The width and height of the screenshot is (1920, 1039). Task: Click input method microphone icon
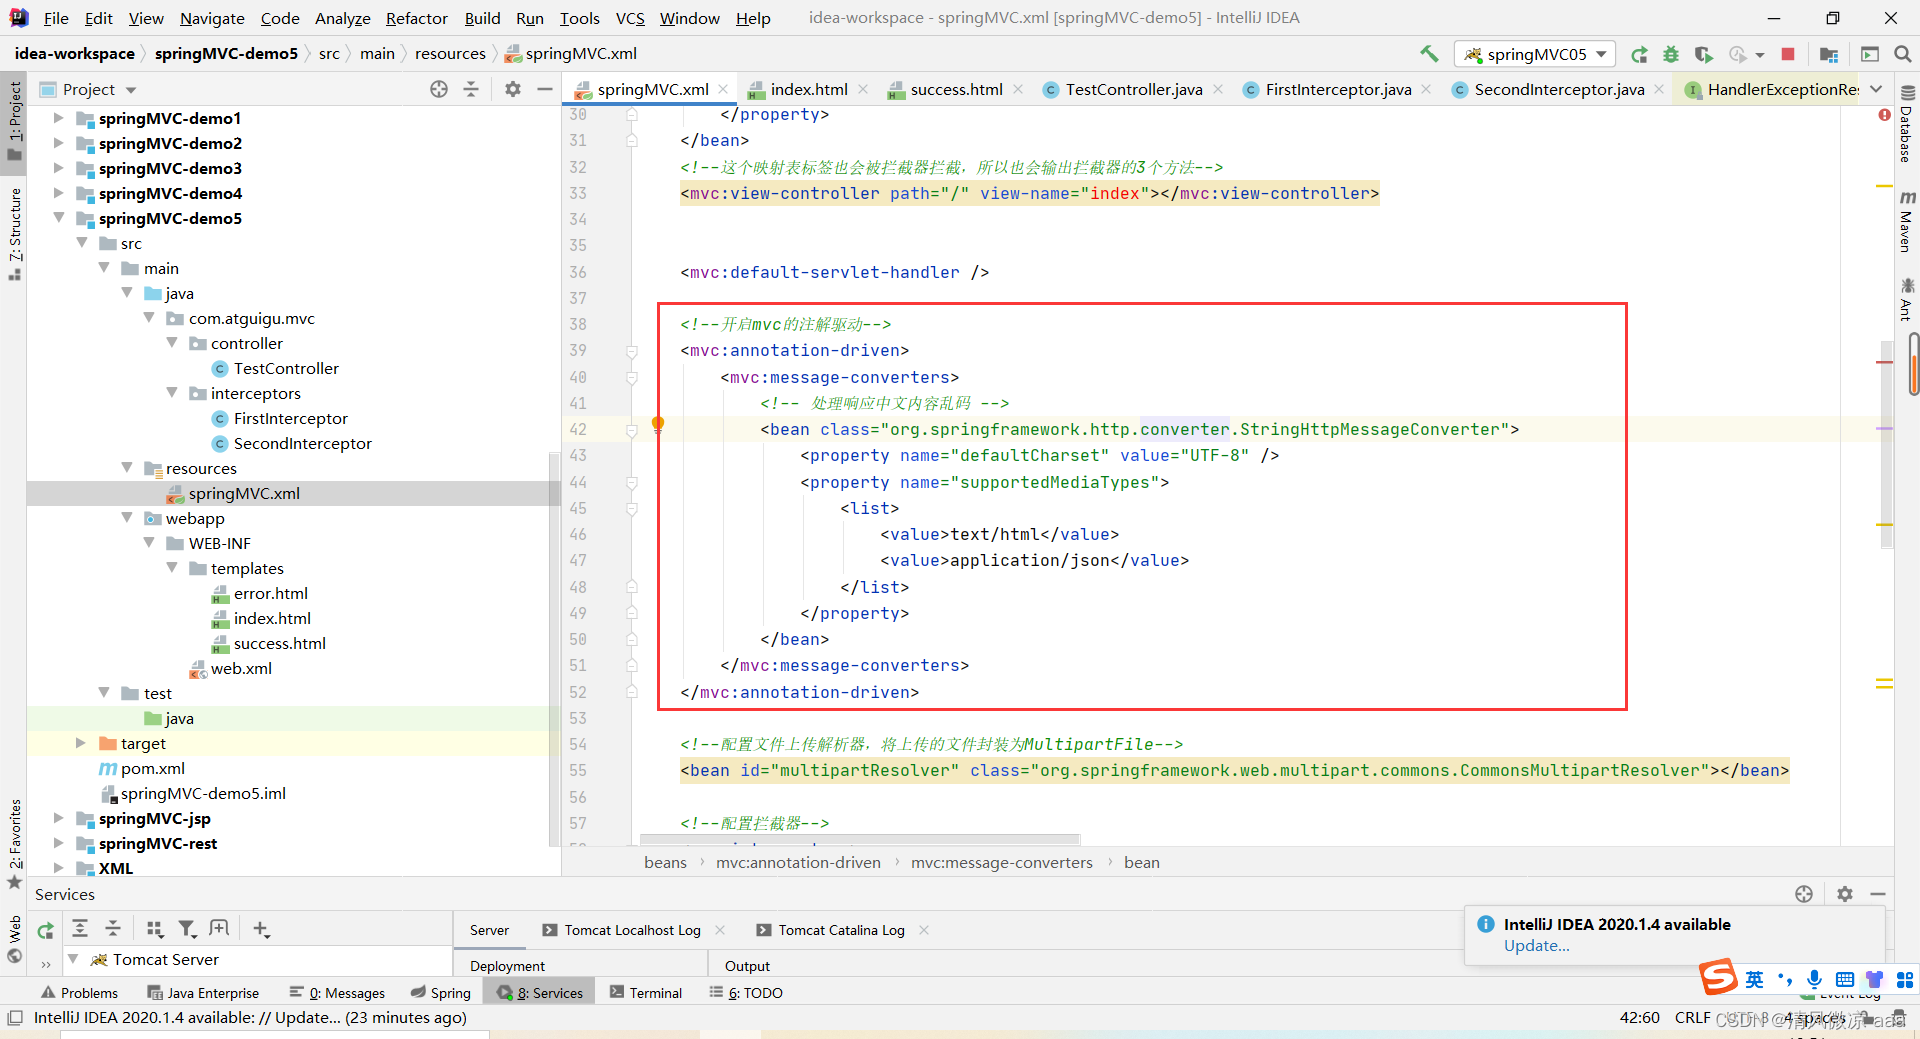tap(1814, 979)
